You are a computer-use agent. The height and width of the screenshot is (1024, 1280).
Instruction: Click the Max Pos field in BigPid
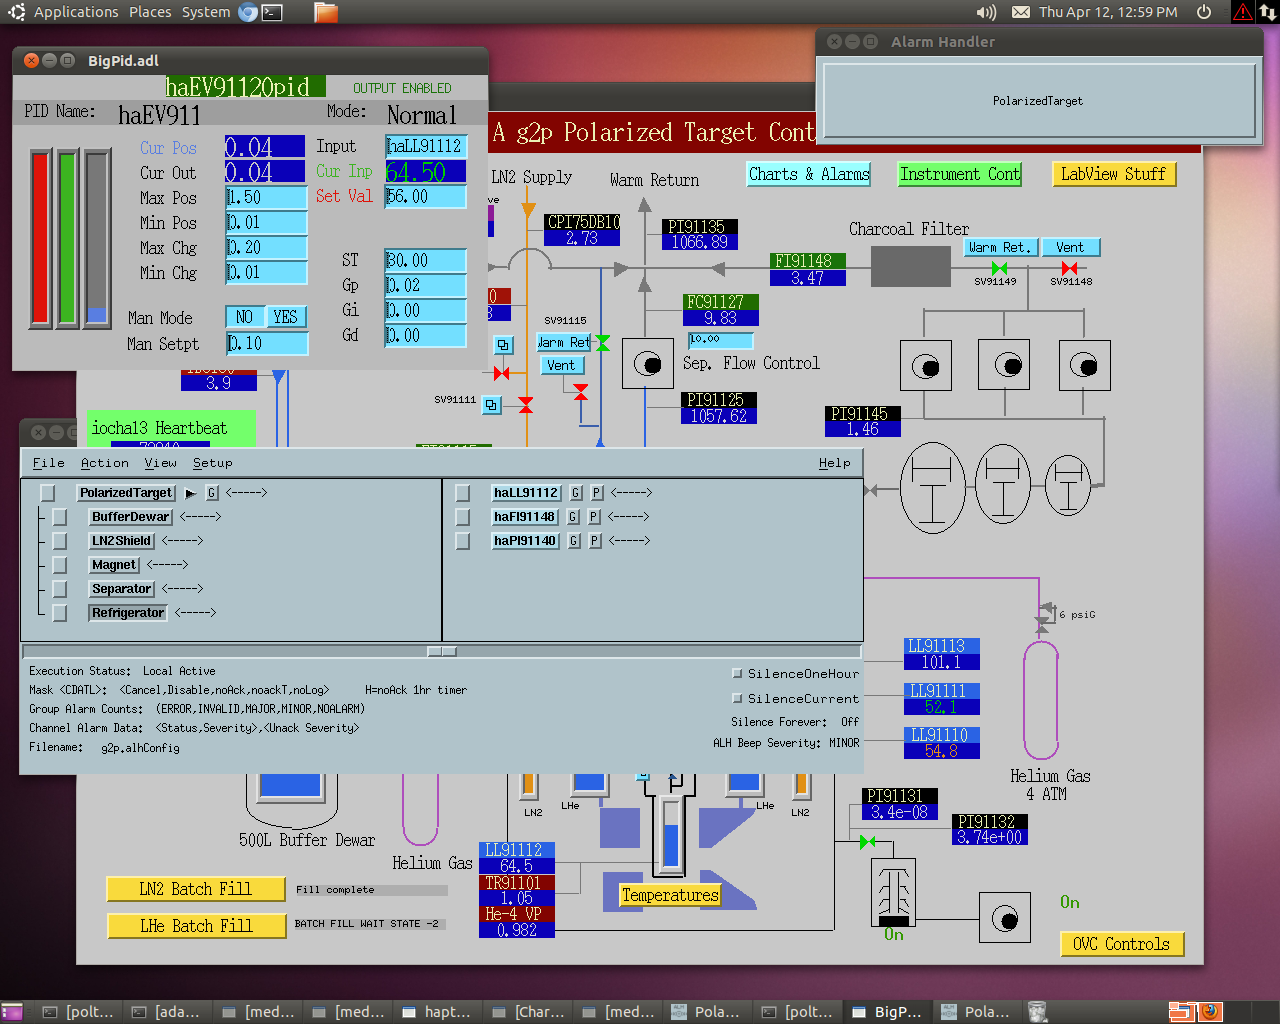(266, 197)
